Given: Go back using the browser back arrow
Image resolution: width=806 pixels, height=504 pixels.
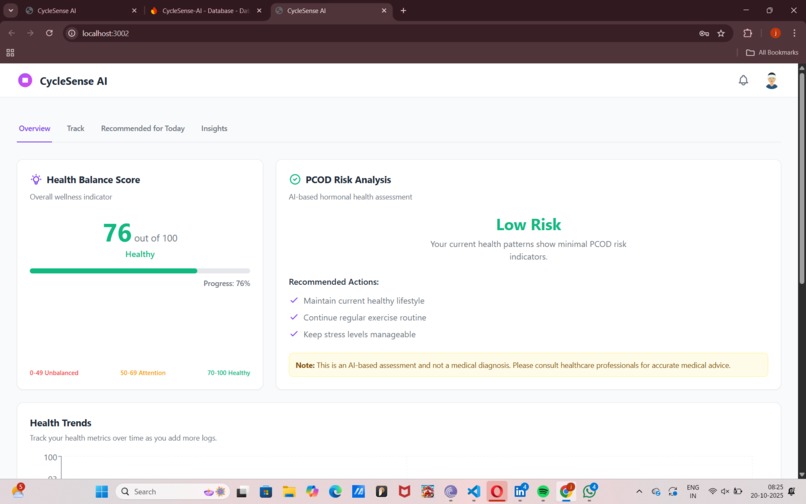Looking at the screenshot, I should pyautogui.click(x=12, y=33).
